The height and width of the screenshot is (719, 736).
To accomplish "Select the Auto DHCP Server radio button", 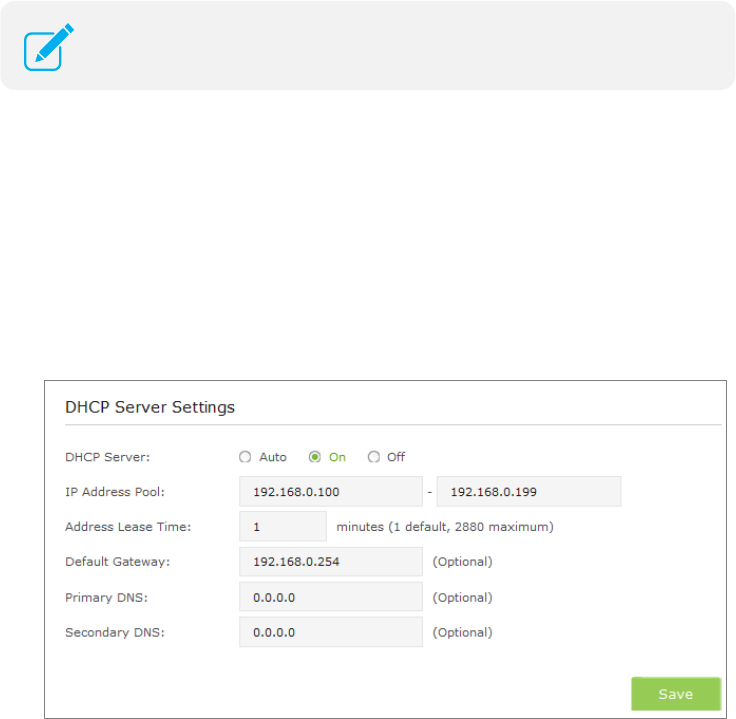I will click(245, 457).
